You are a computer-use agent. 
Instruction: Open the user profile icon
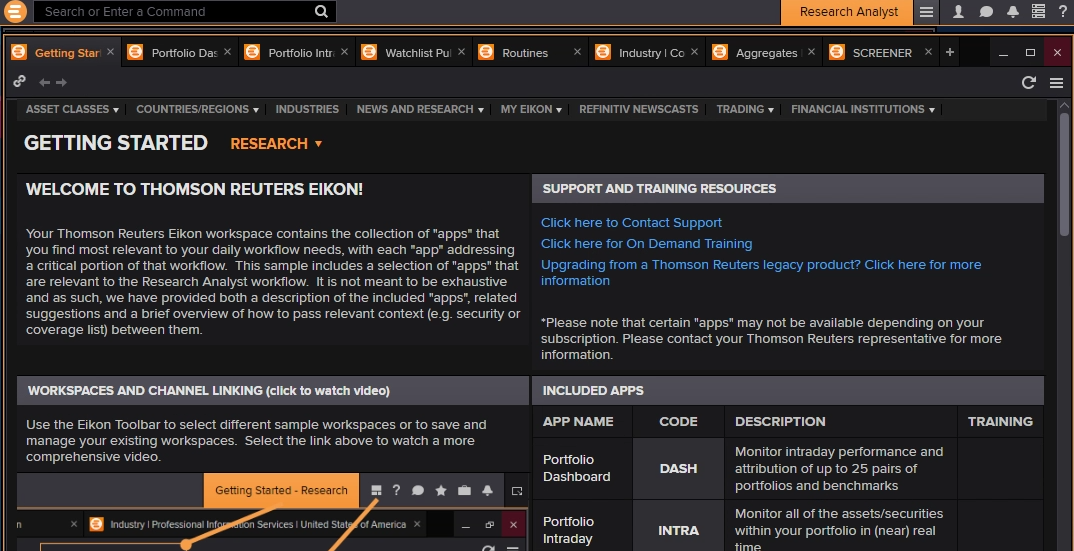pos(958,12)
